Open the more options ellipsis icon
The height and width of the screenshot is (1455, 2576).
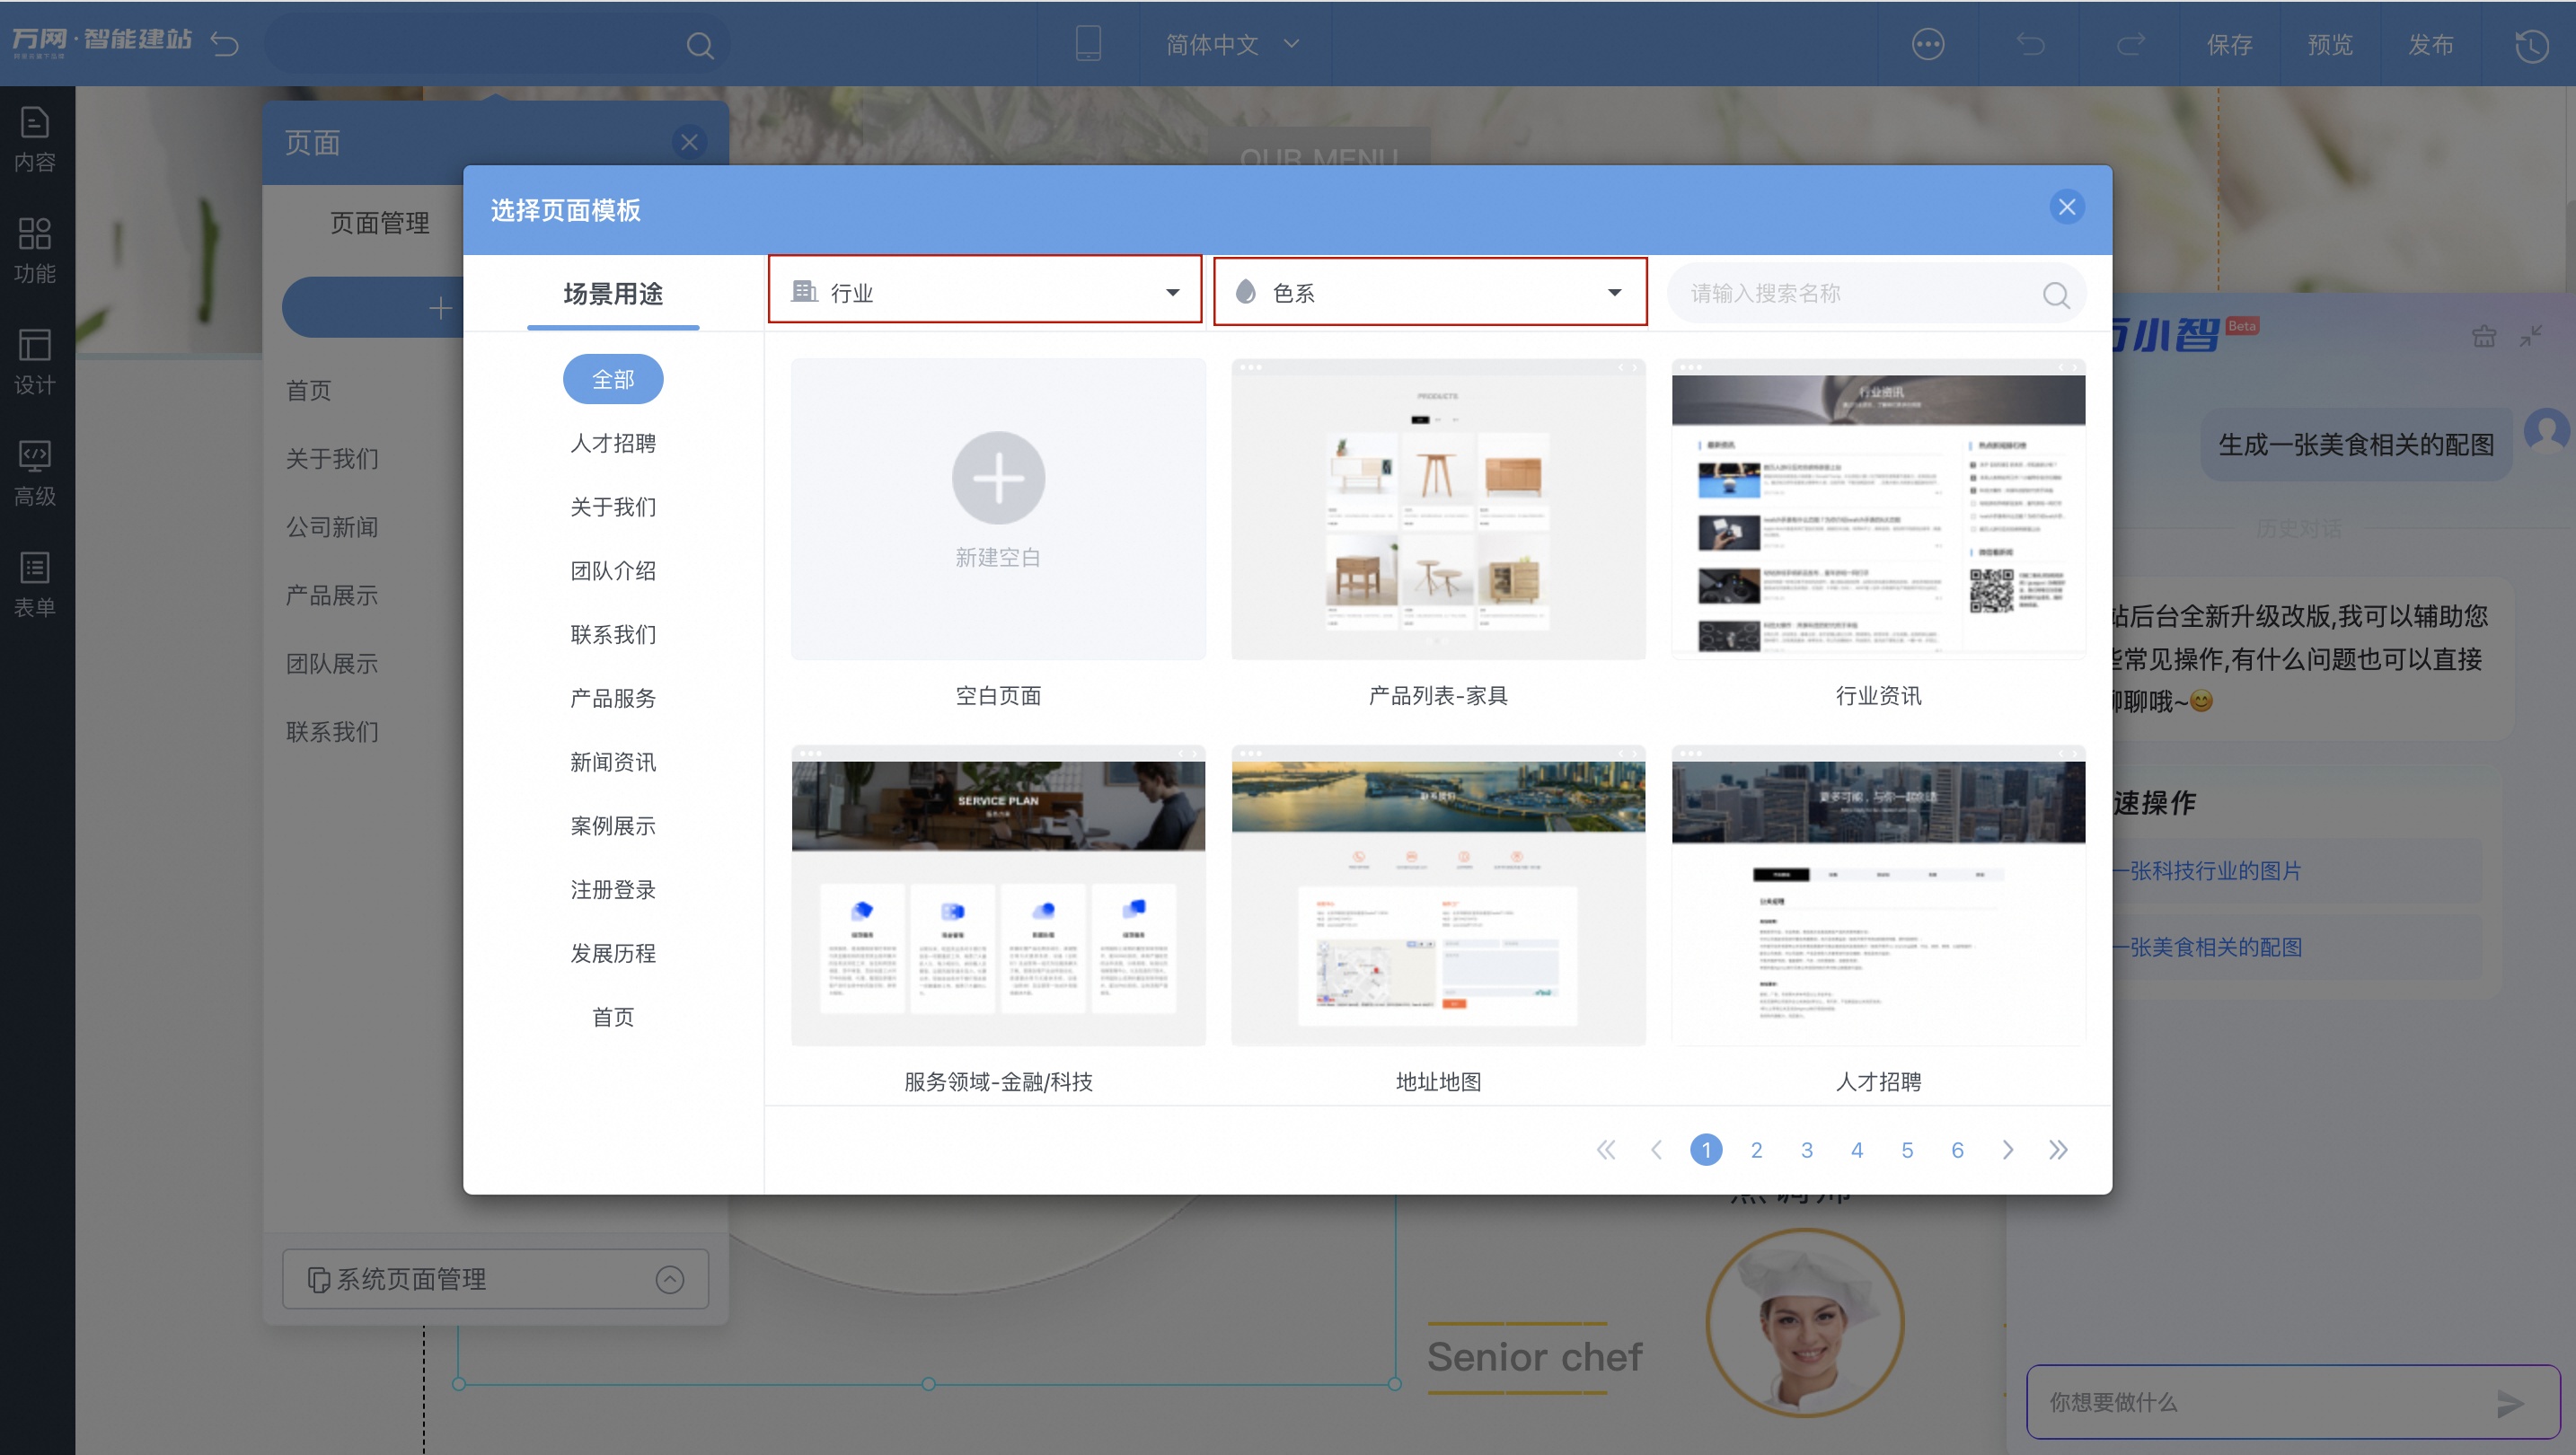(x=1928, y=44)
